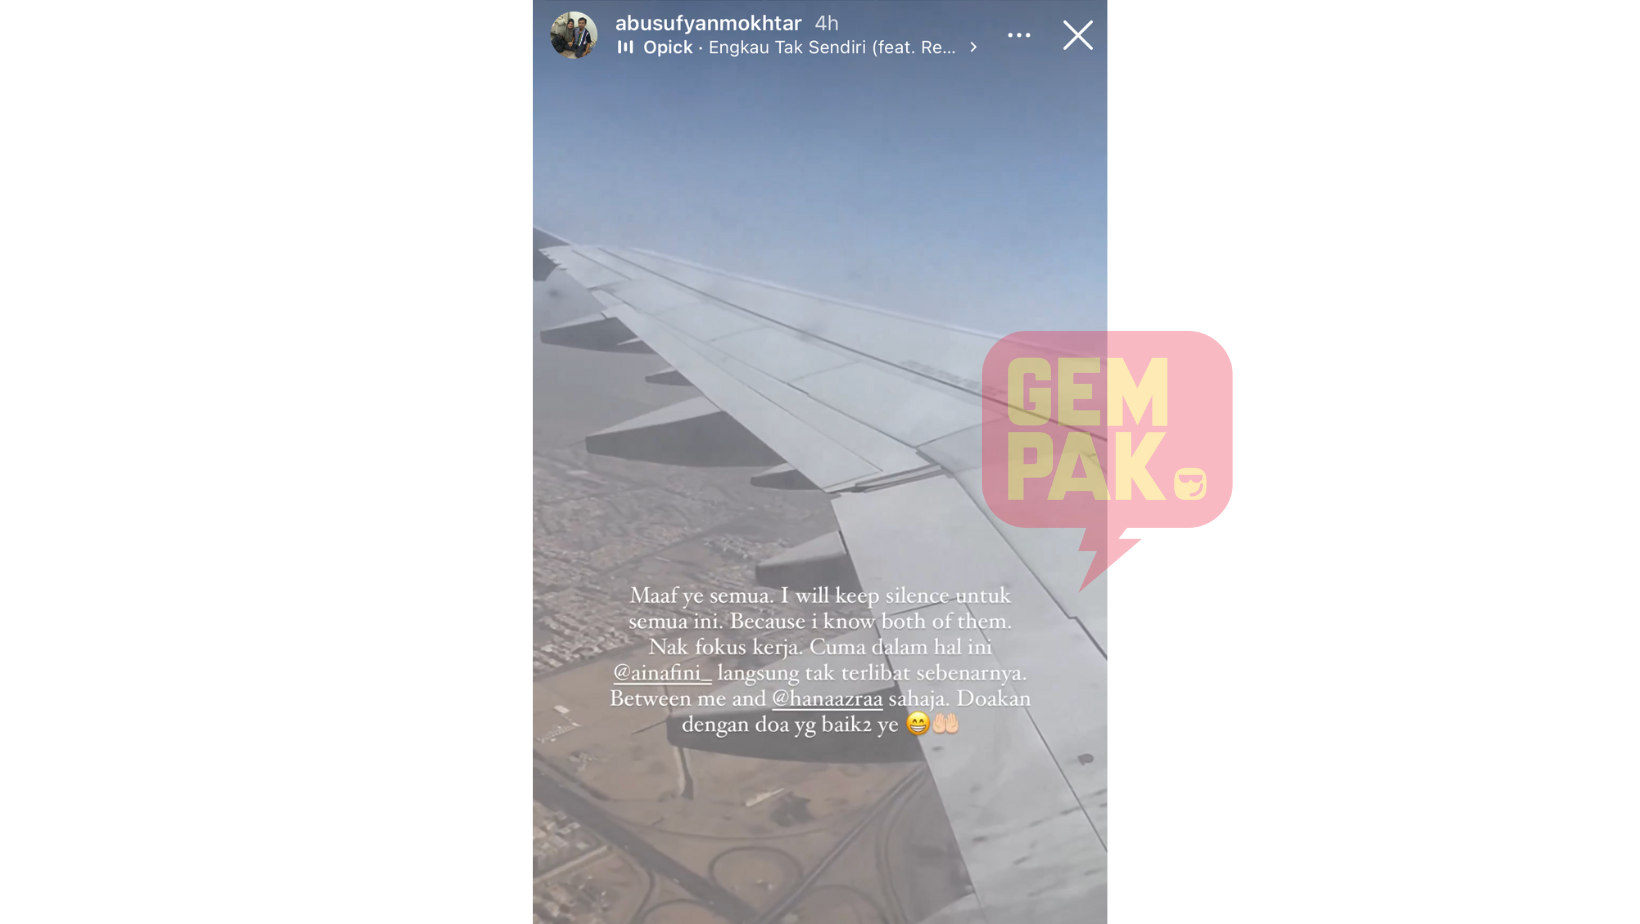1640x924 pixels.
Task: Expand song details with the chevron arrow
Action: 973,47
